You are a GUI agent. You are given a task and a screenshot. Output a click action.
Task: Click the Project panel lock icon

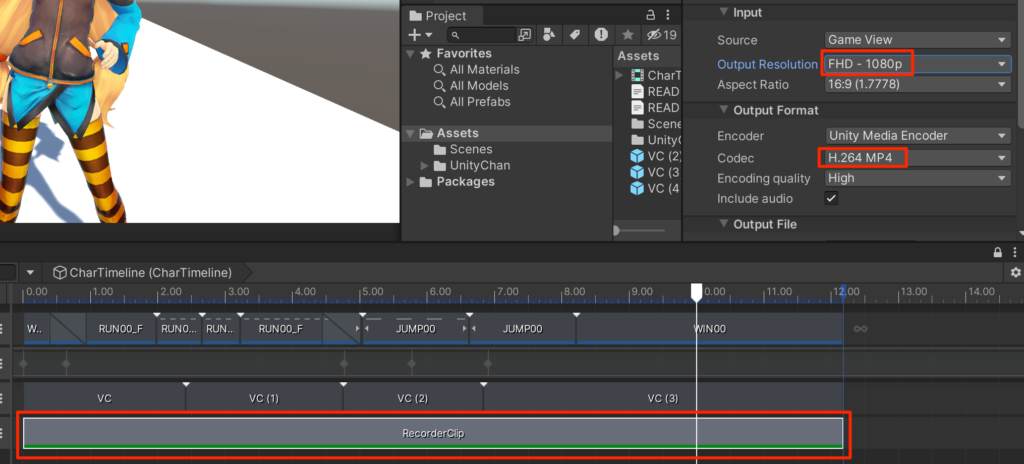click(x=650, y=15)
